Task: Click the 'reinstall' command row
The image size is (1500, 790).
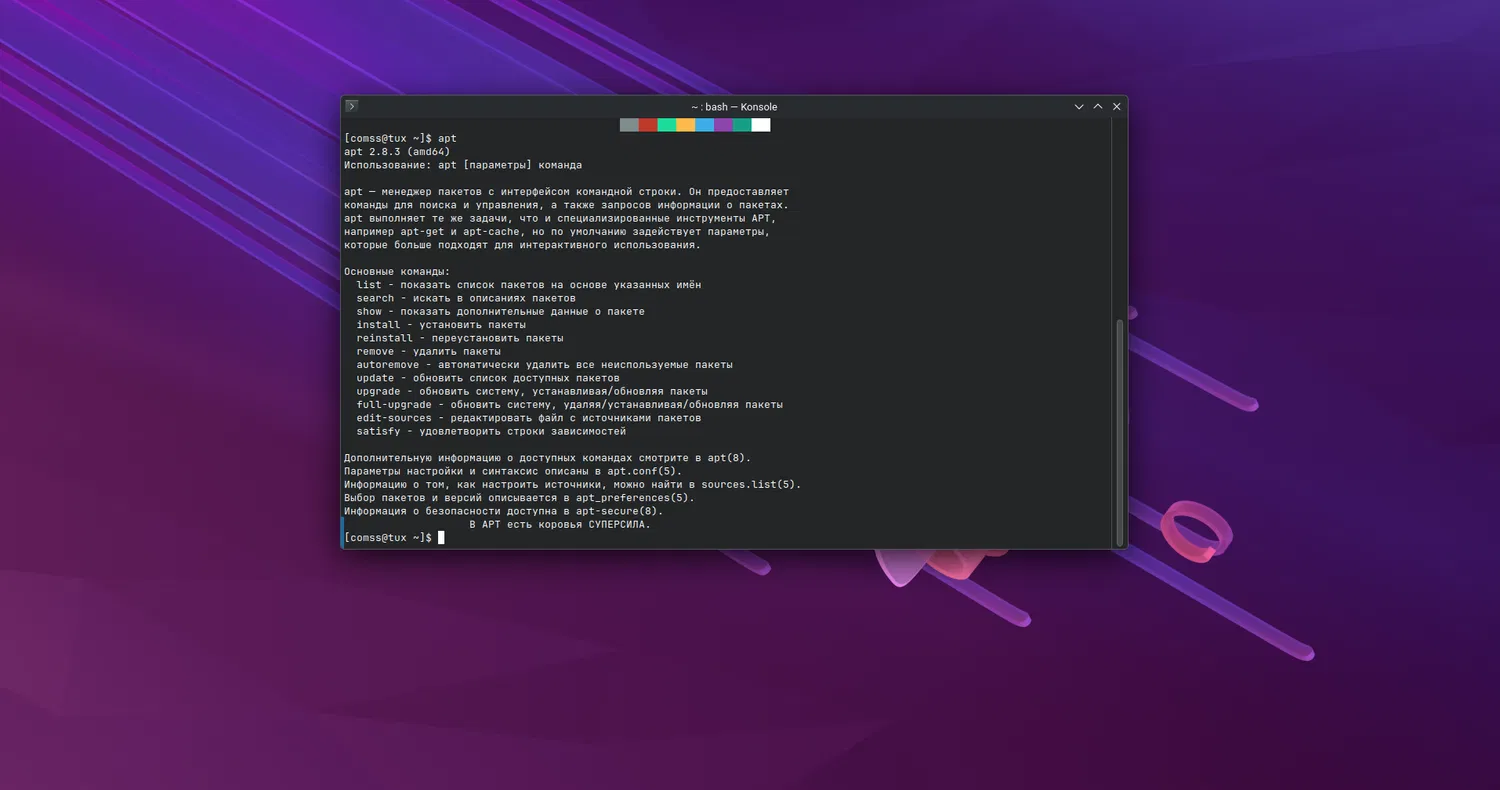Action: pyautogui.click(x=460, y=338)
